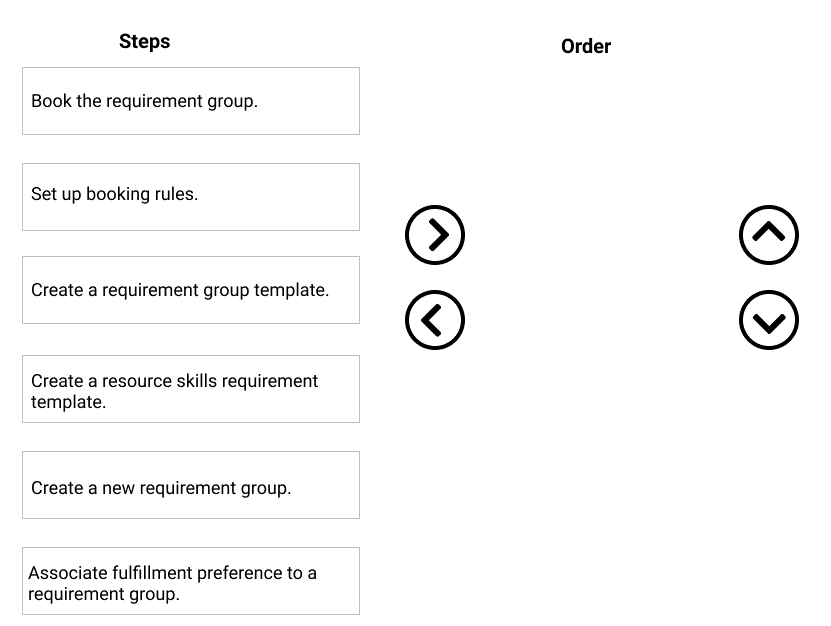Click the left arrow to remove step
Viewport: 831px width, 626px height.
click(435, 320)
